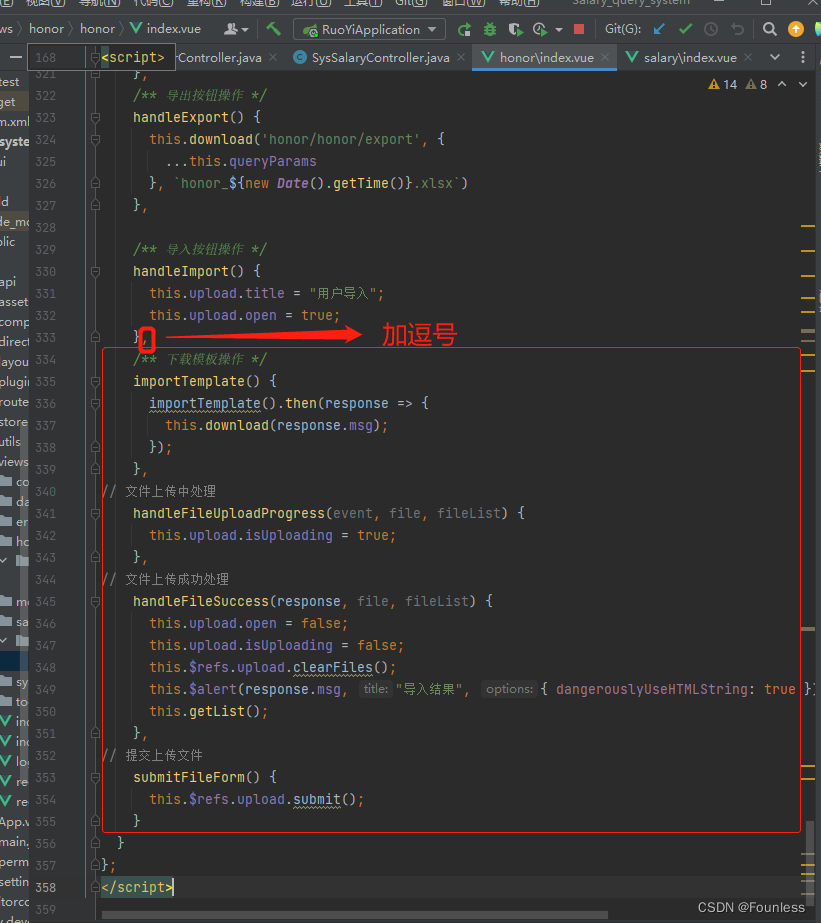Click the orange IDE update icon
The height and width of the screenshot is (923, 821).
tap(796, 29)
